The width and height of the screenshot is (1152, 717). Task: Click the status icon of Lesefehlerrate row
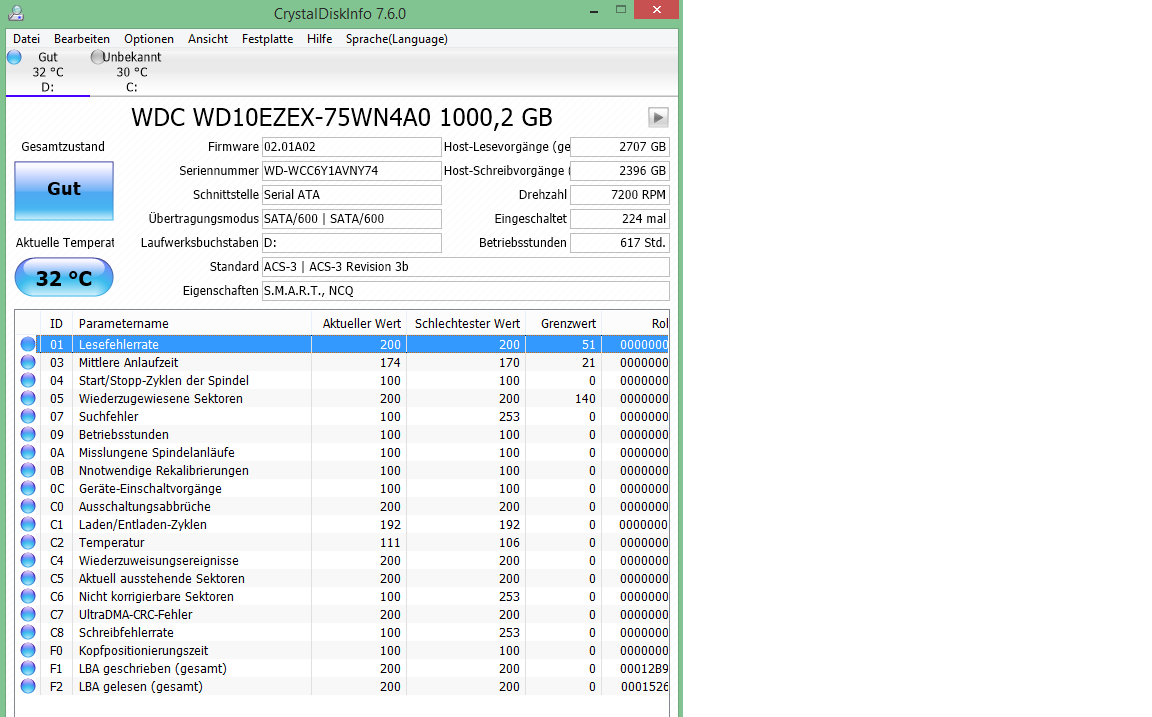(28, 344)
